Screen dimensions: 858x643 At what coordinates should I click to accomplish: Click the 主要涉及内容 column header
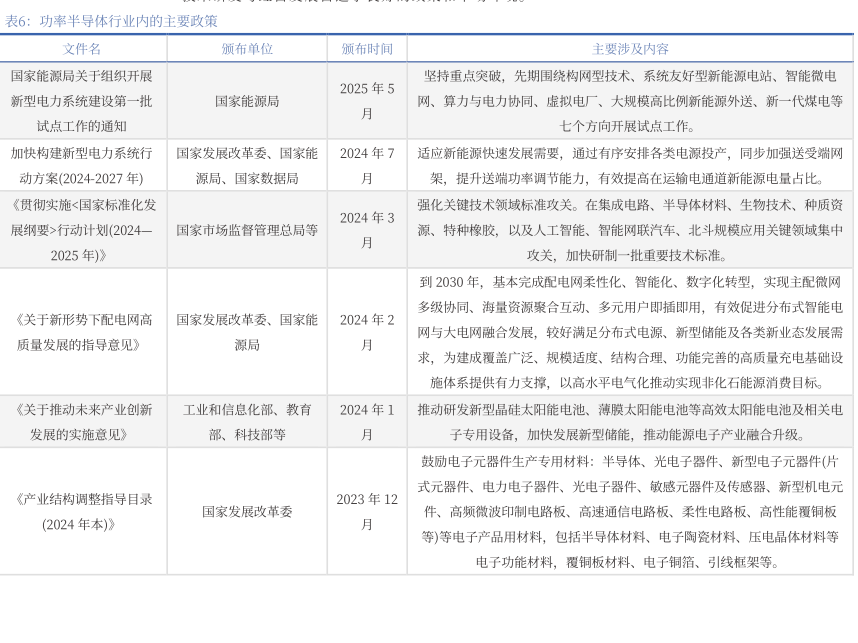pos(630,49)
